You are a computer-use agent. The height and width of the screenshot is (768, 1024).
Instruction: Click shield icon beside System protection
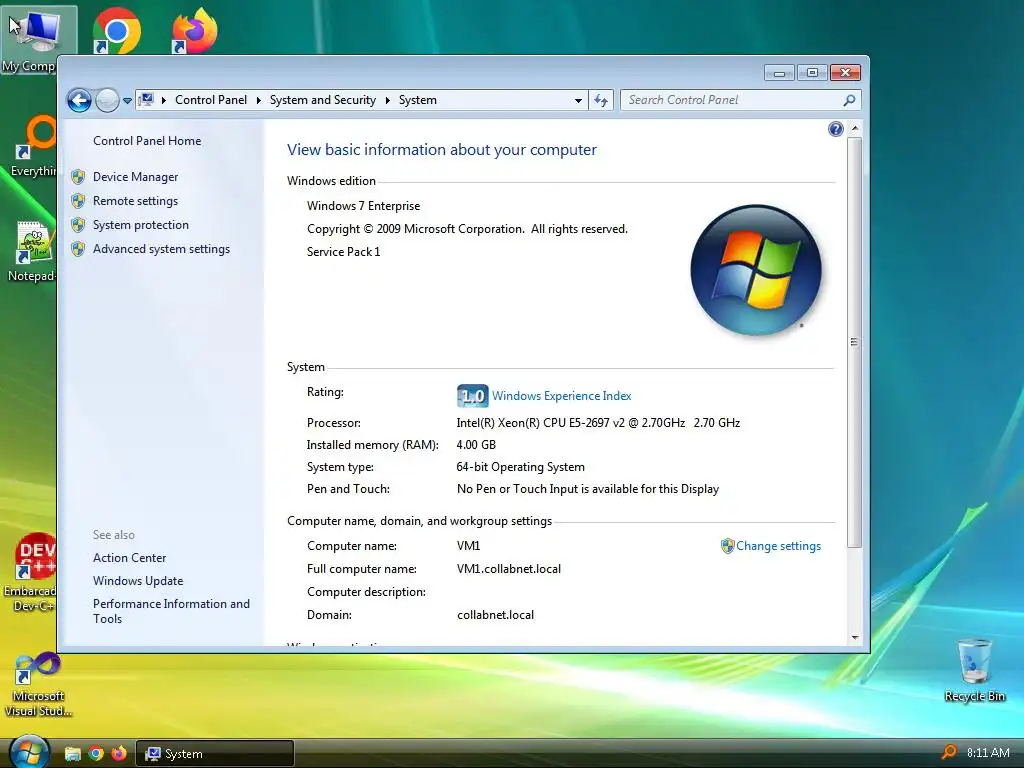coord(78,225)
